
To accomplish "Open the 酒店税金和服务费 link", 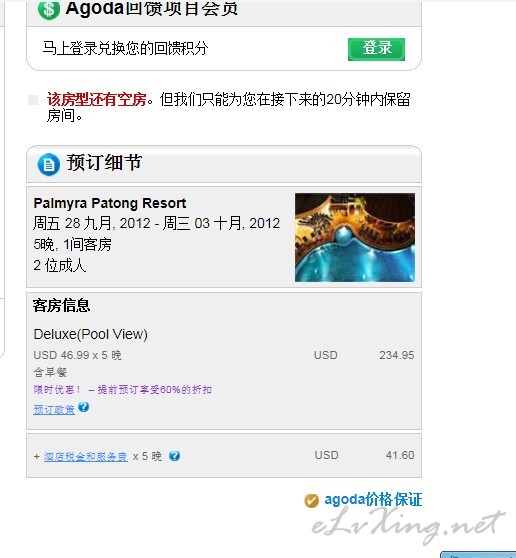I will point(86,456).
